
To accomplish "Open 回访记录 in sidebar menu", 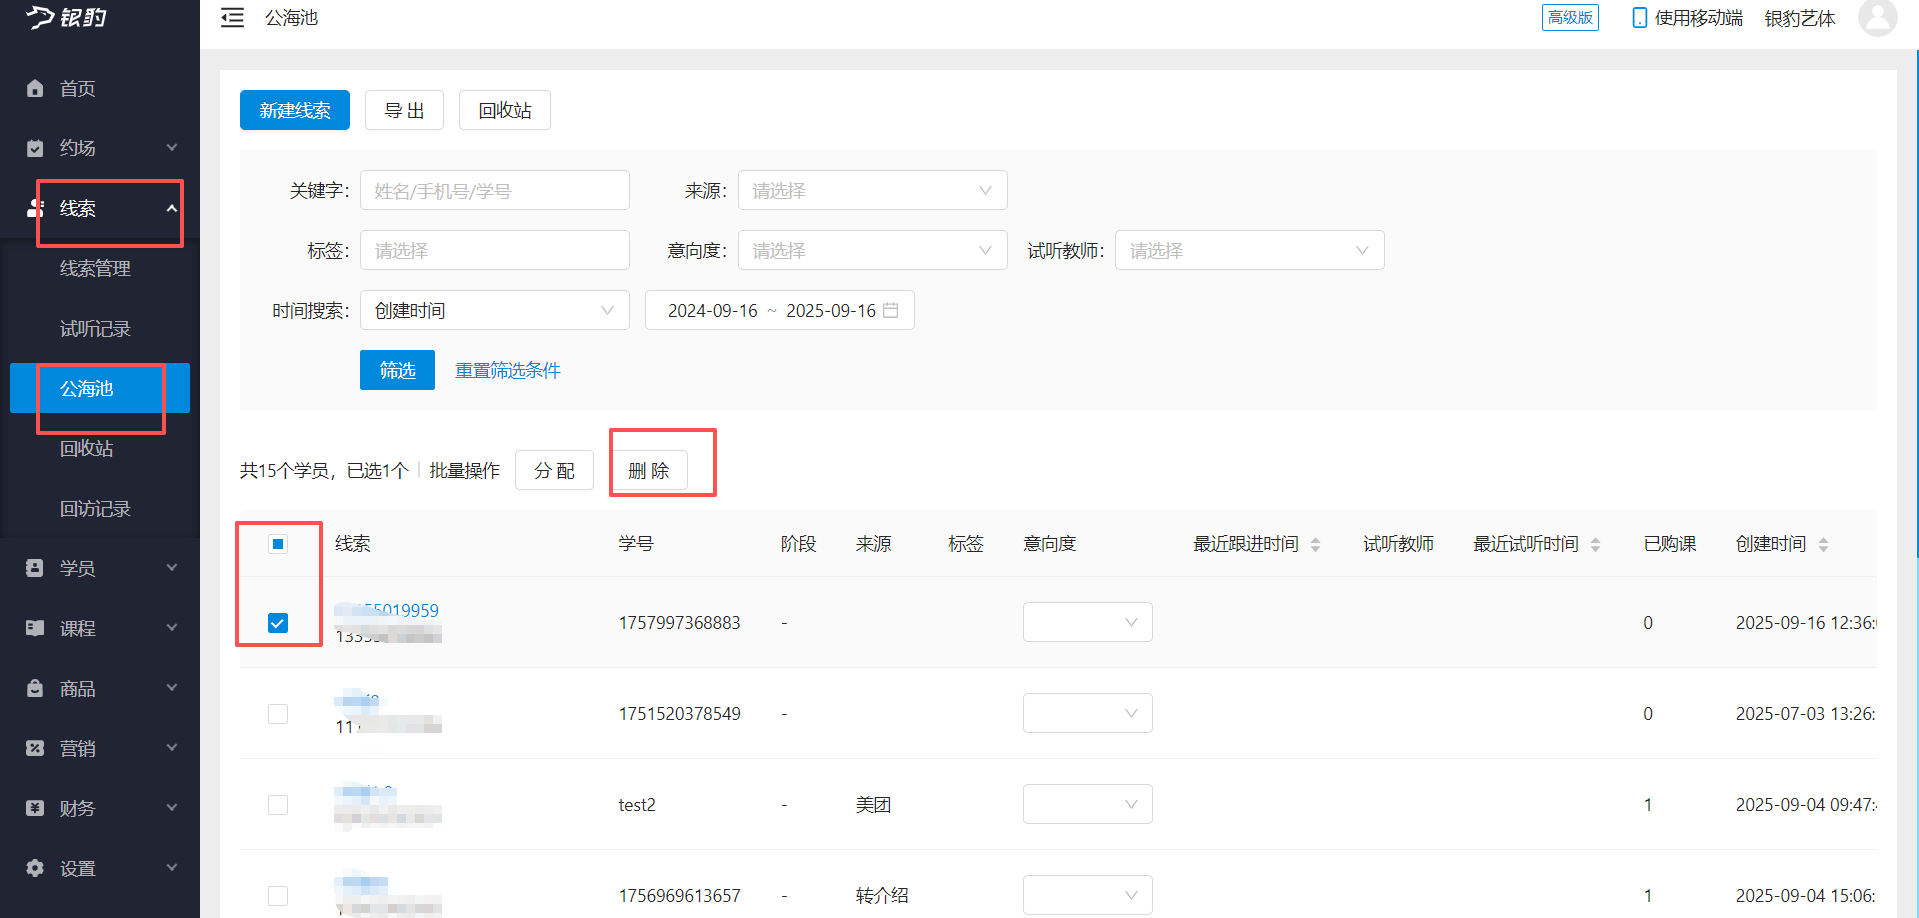I will tap(95, 508).
